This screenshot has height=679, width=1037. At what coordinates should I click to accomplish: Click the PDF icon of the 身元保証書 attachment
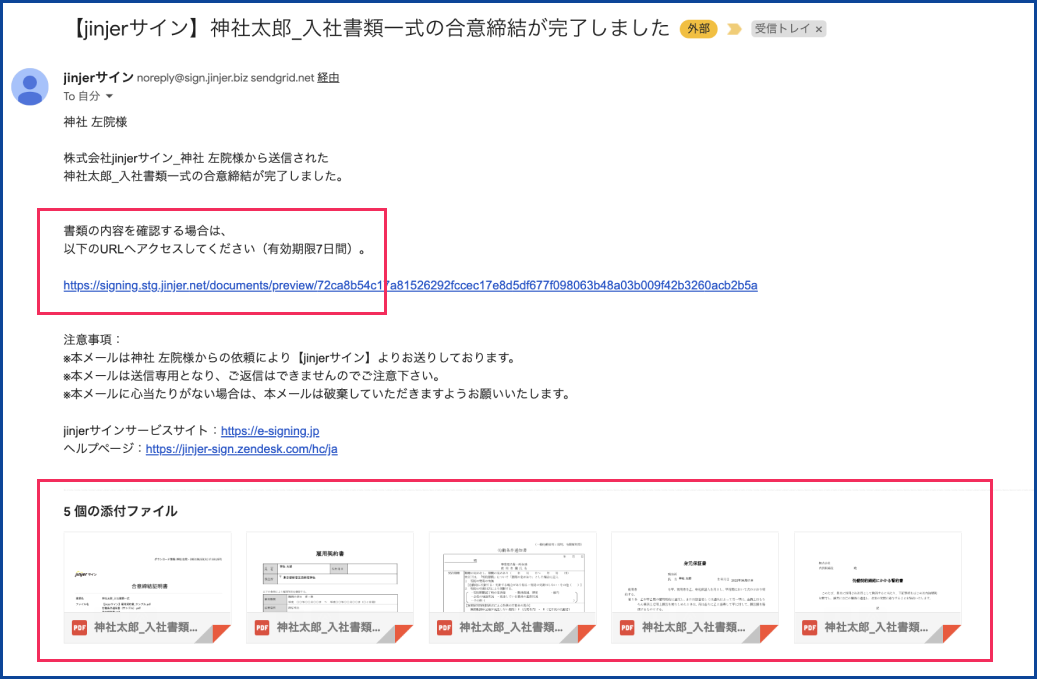627,627
